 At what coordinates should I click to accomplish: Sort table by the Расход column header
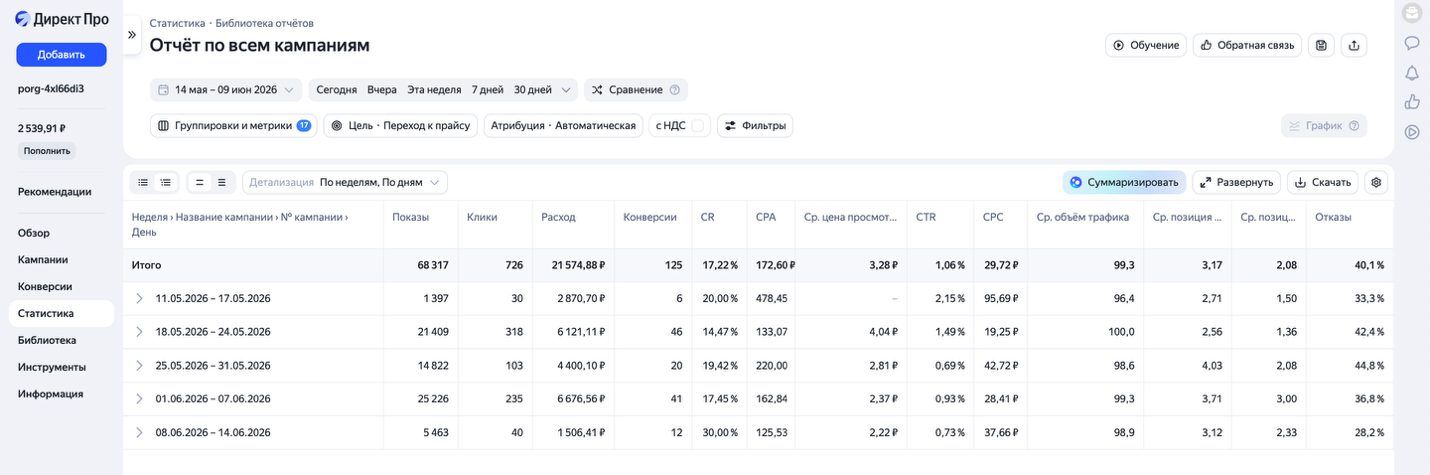coord(558,217)
